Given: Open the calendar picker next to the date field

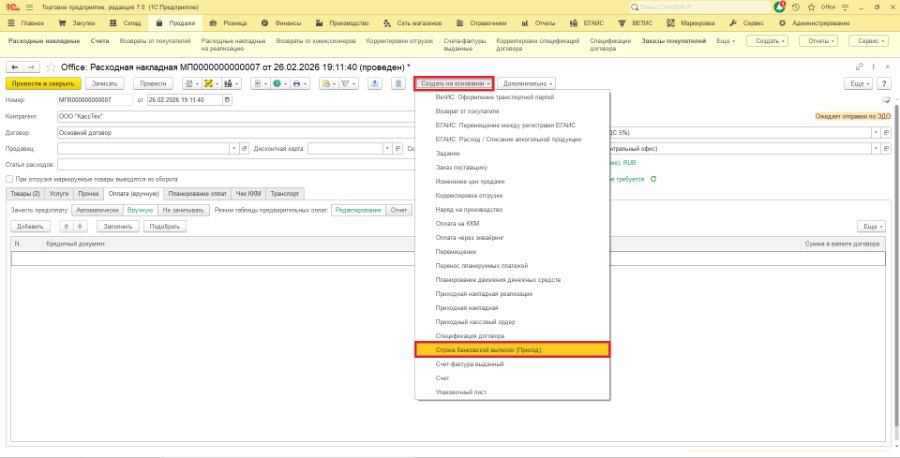Looking at the screenshot, I should point(227,100).
